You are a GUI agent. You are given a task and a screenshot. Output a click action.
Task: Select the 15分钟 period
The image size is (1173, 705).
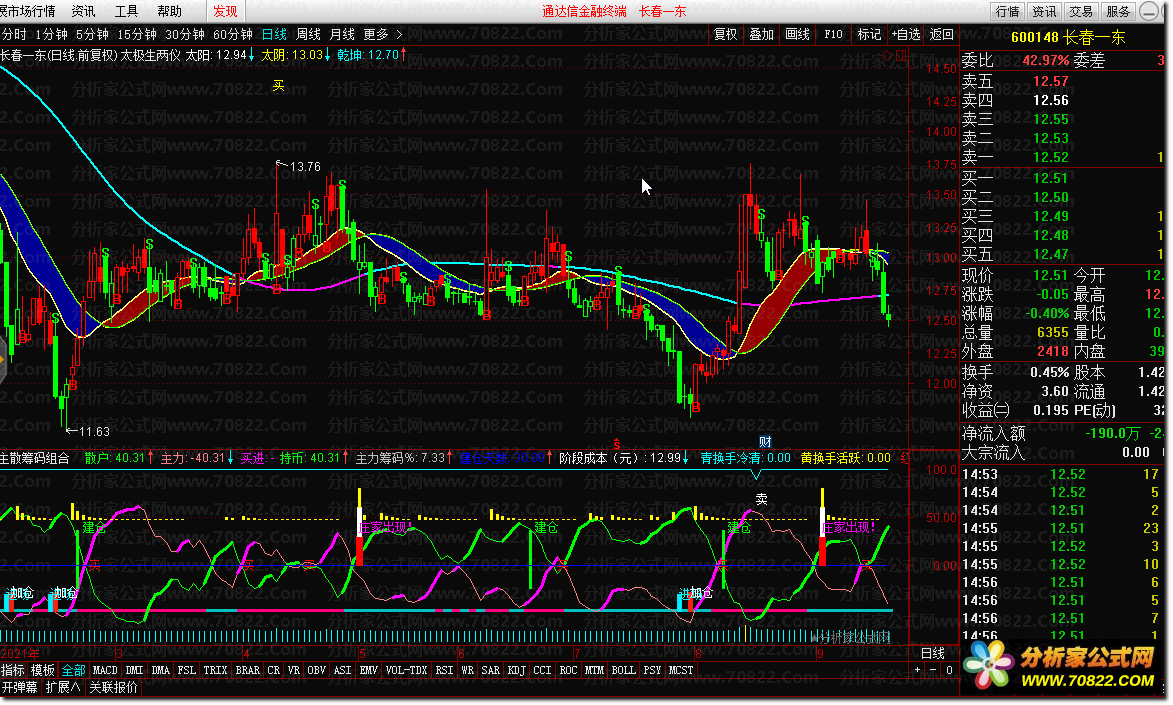click(x=137, y=34)
